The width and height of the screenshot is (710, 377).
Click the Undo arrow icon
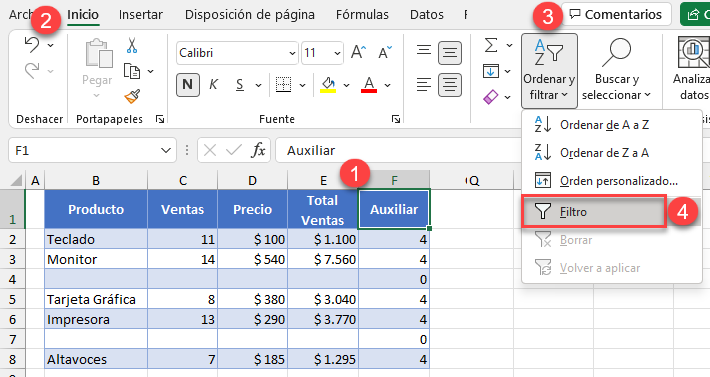click(x=32, y=45)
